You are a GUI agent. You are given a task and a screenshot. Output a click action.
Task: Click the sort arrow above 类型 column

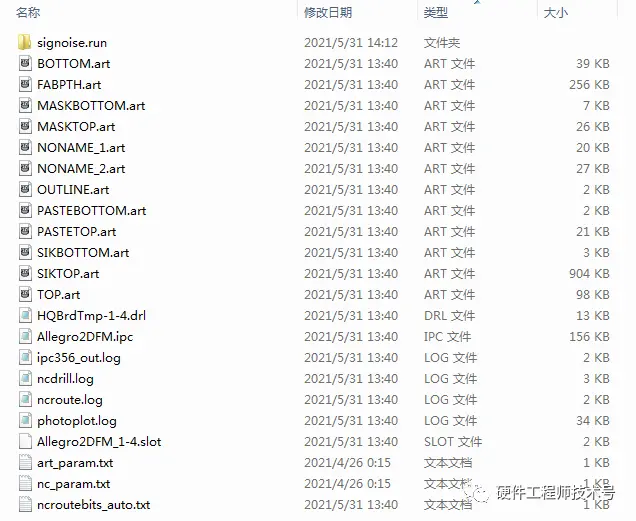pos(477,2)
